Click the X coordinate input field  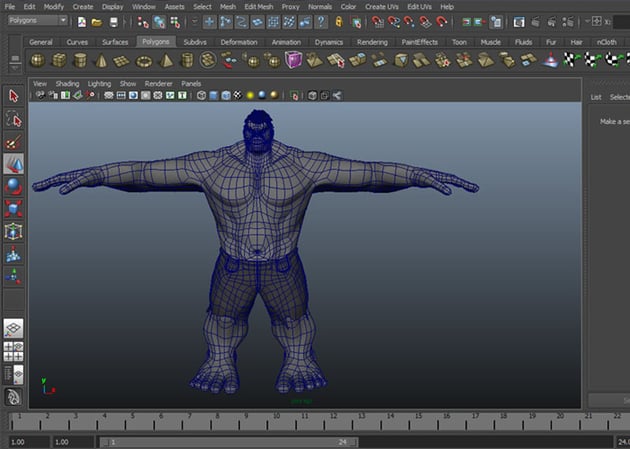tap(622, 22)
